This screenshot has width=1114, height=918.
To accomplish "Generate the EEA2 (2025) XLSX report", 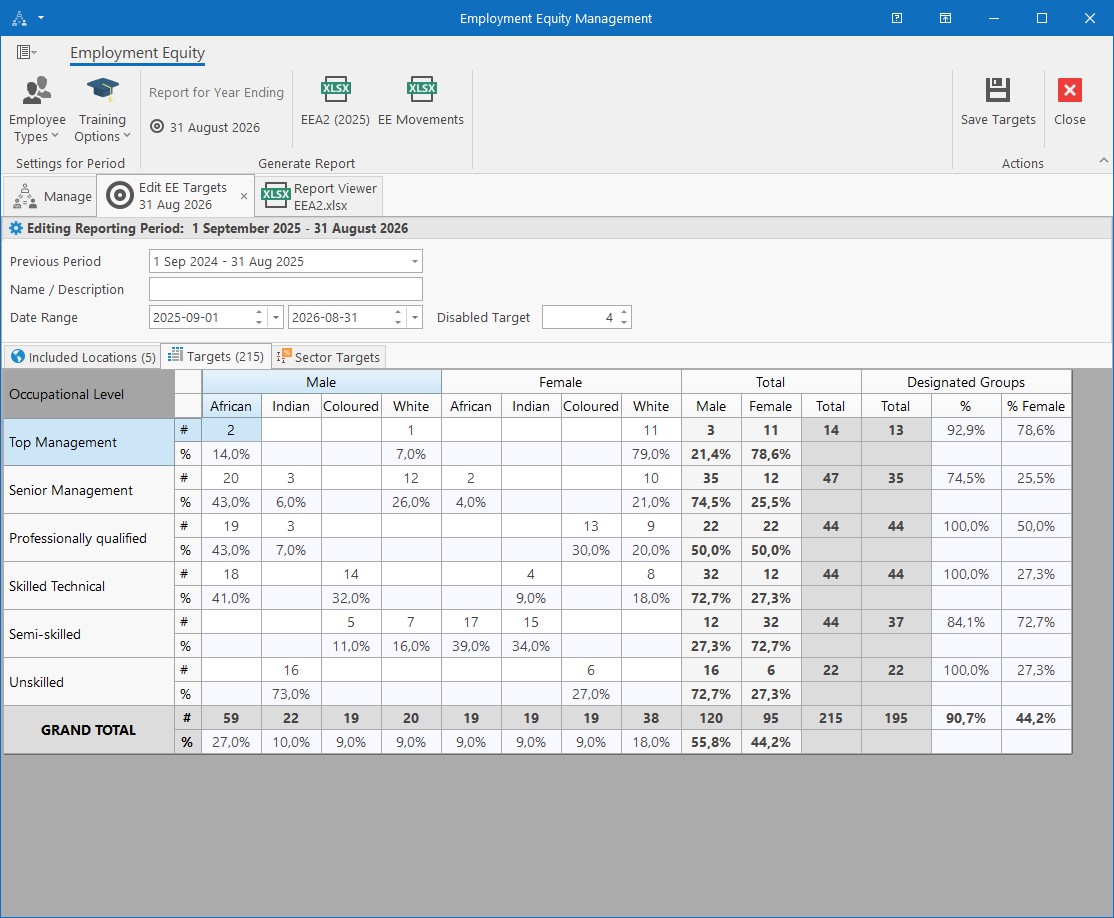I will tap(335, 102).
